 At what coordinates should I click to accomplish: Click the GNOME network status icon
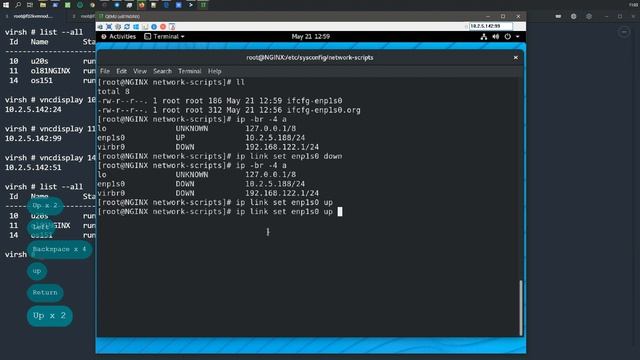pyautogui.click(x=484, y=36)
